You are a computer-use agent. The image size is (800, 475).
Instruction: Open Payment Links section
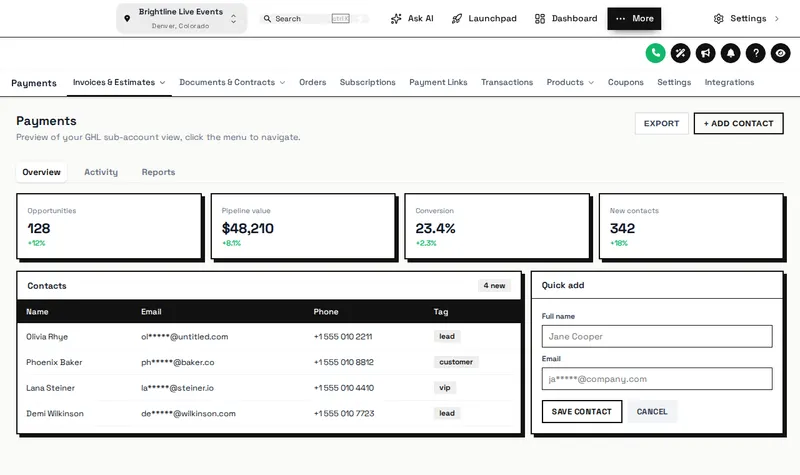(438, 82)
